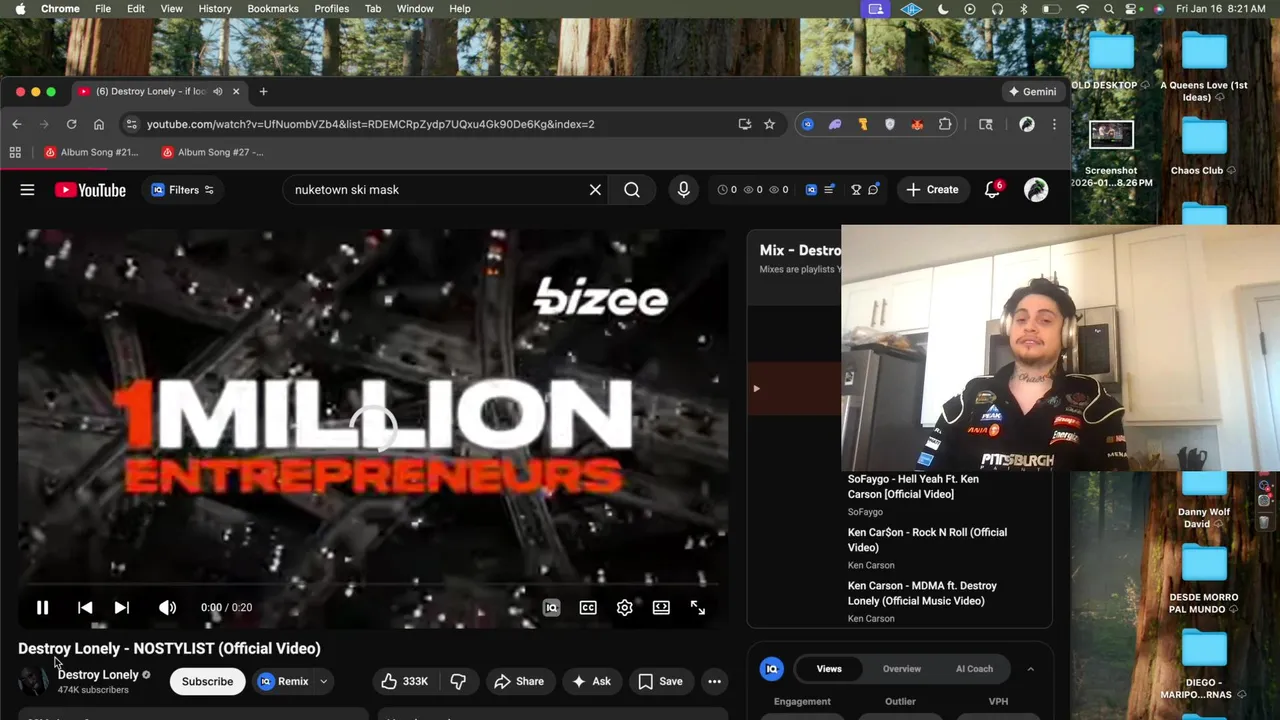Enter fullscreen on the video player

[x=698, y=607]
